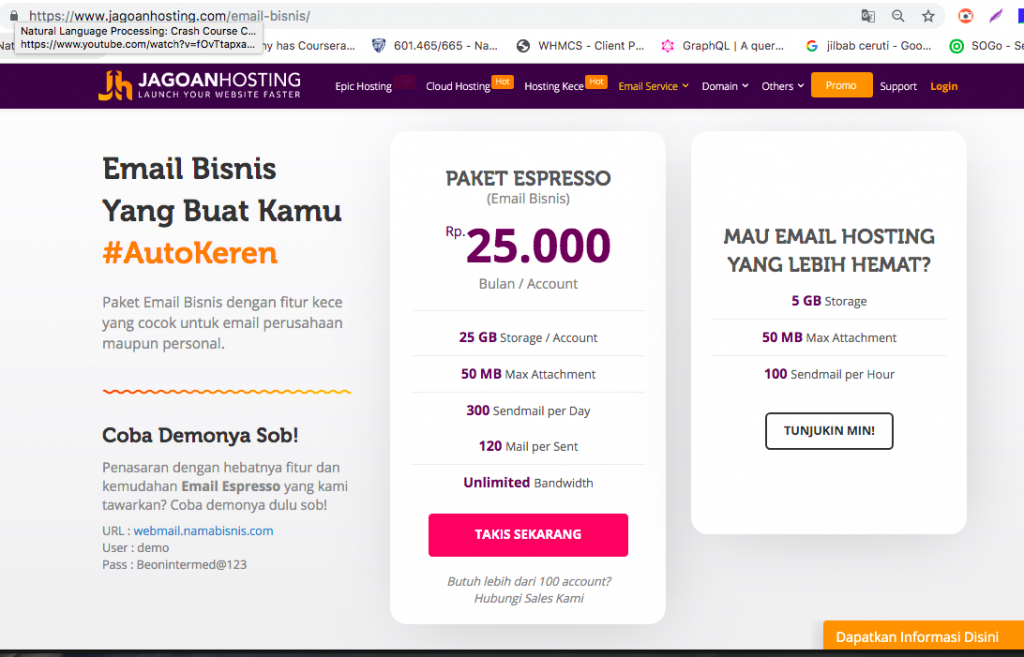
Task: Click the Jagoan Hosting logo
Action: click(199, 85)
